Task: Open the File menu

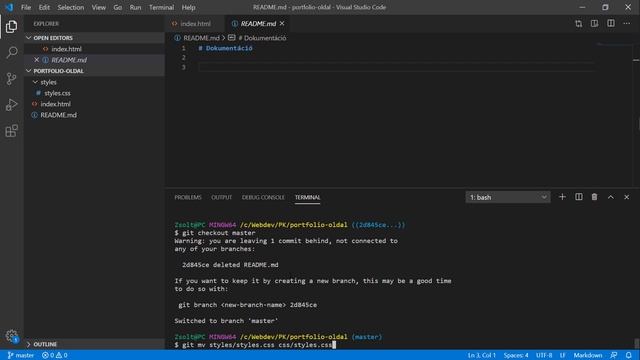Action: pyautogui.click(x=26, y=7)
